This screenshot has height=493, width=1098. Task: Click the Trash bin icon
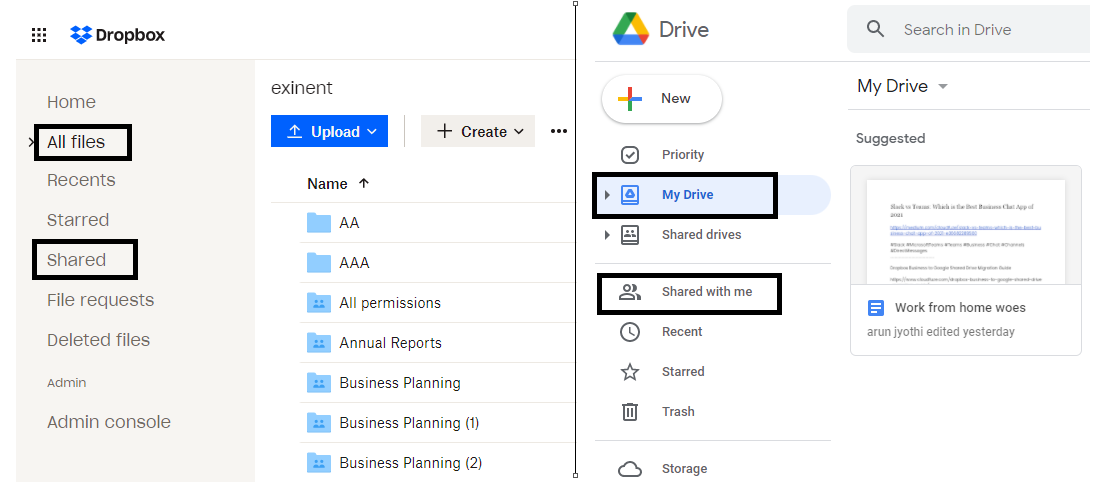[630, 412]
